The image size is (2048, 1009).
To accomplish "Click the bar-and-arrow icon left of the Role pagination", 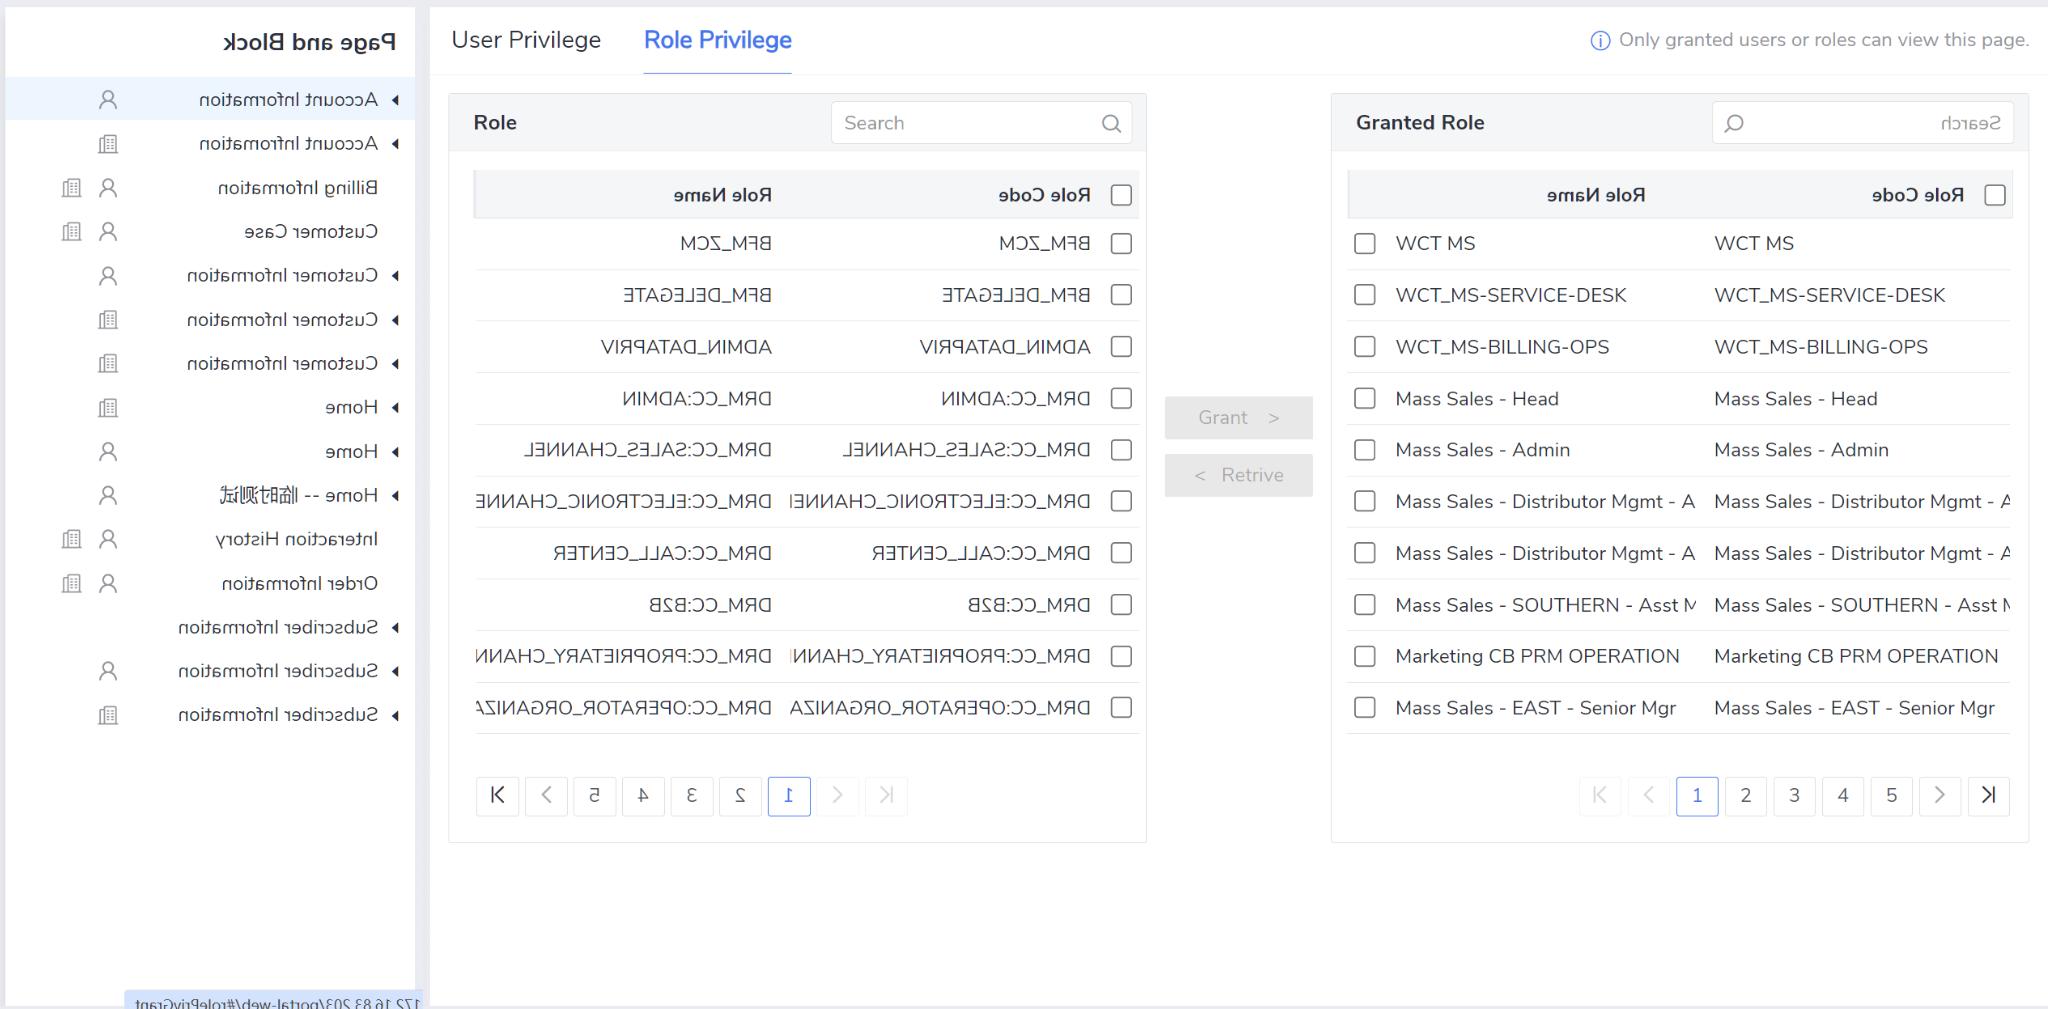I will point(497,796).
